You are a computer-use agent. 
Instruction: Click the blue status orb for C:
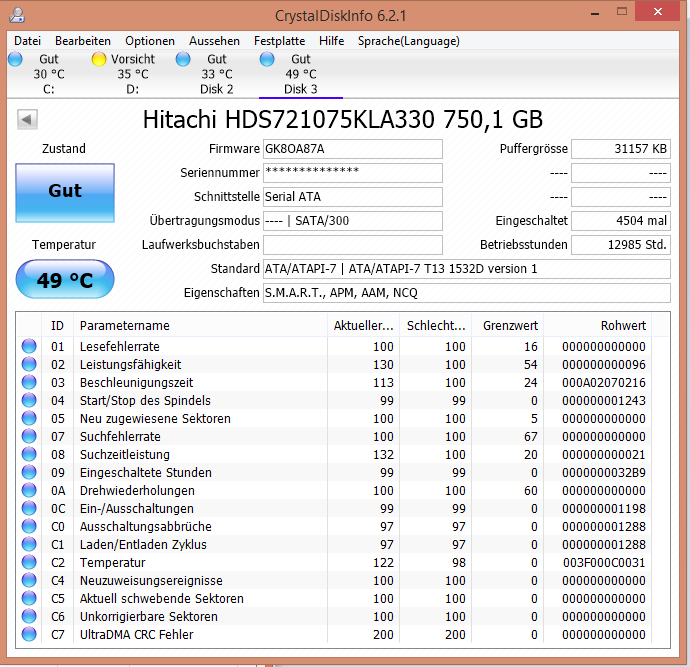[15, 59]
